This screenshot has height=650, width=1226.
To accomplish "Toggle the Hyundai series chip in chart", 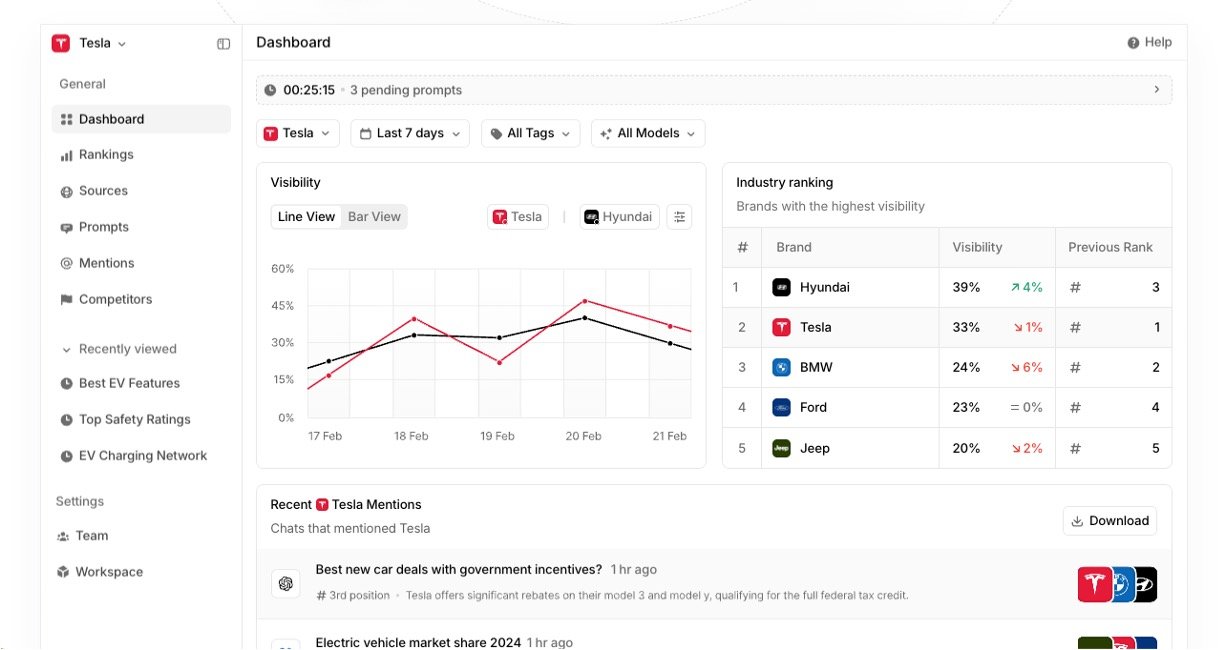I will click(x=619, y=217).
